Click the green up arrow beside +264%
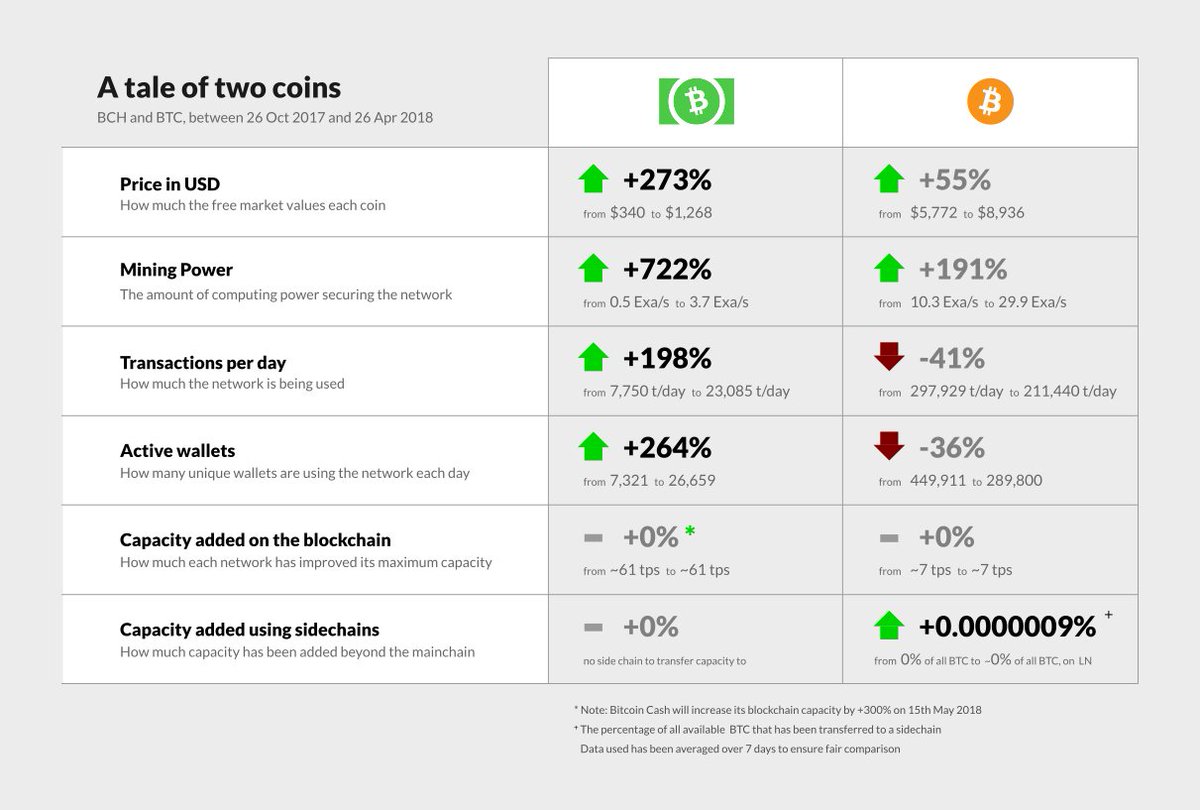Screen dimensions: 1200x810 click(593, 446)
